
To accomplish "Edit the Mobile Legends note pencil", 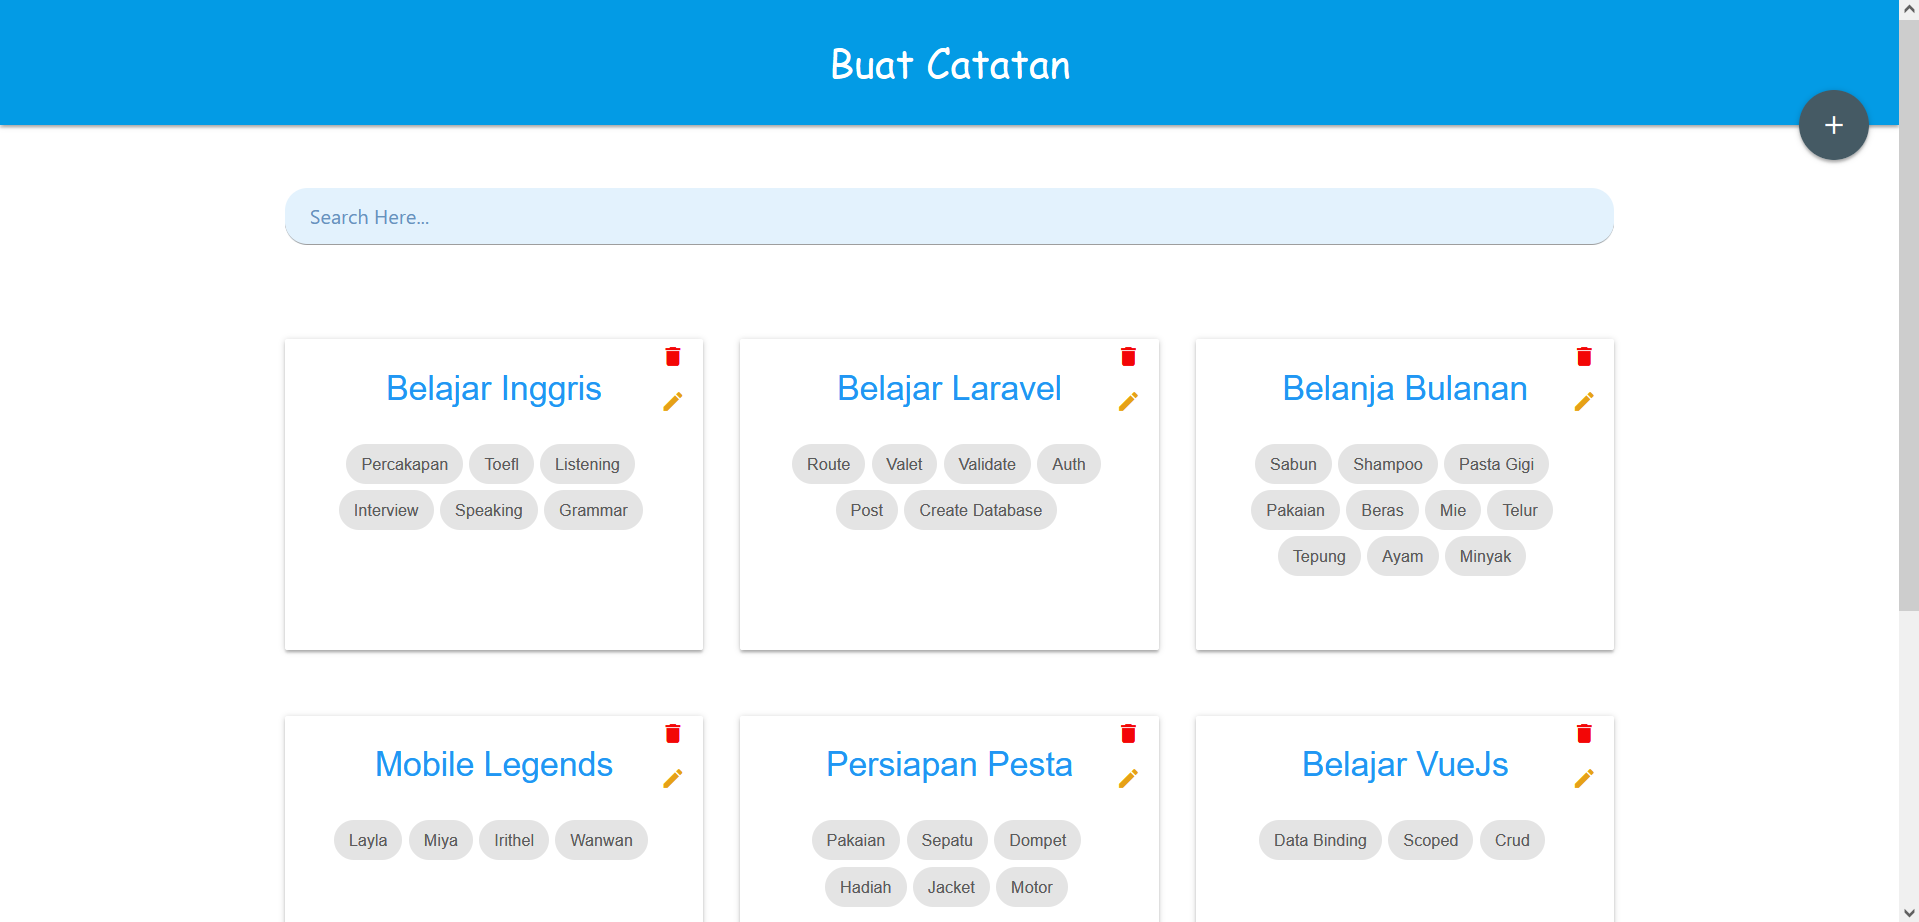I will 673,778.
